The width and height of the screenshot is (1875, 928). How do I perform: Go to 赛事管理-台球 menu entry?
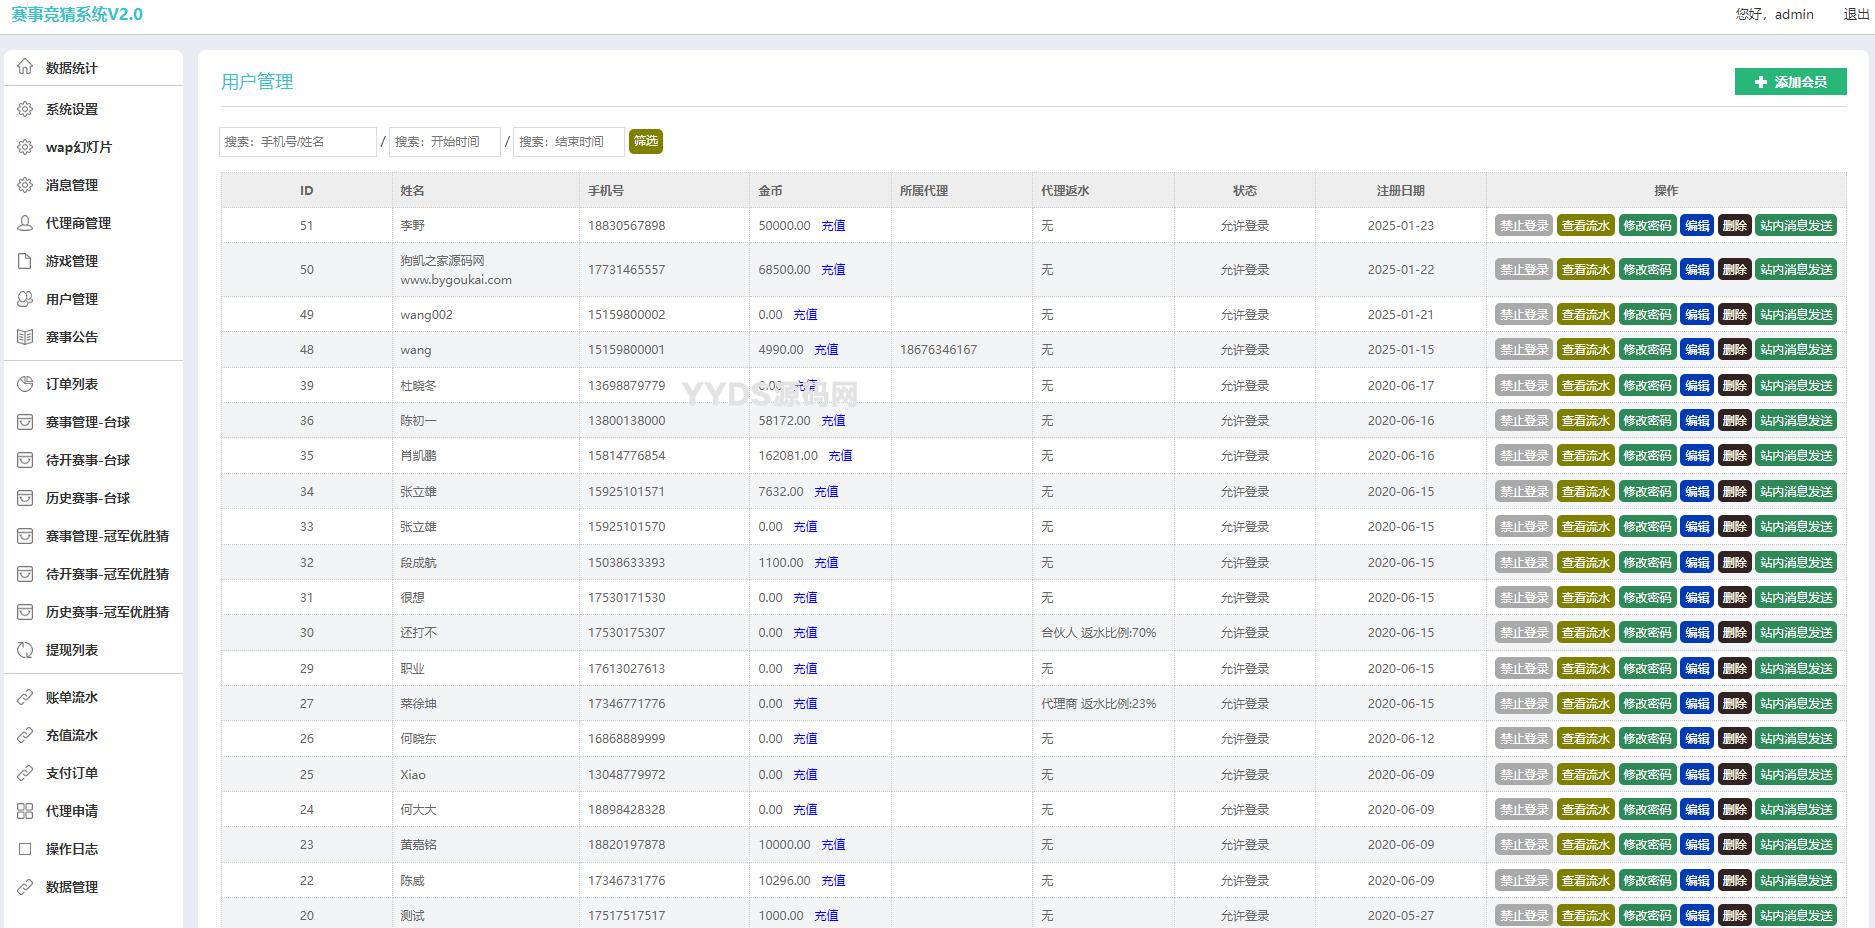[88, 422]
